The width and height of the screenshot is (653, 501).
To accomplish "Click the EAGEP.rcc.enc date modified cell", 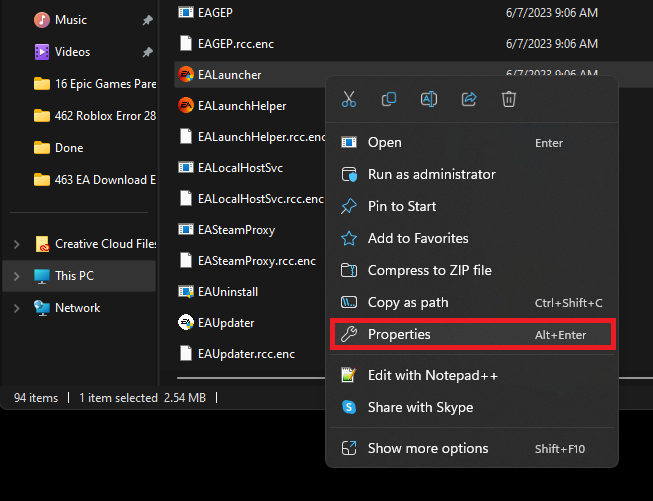I will click(x=551, y=43).
